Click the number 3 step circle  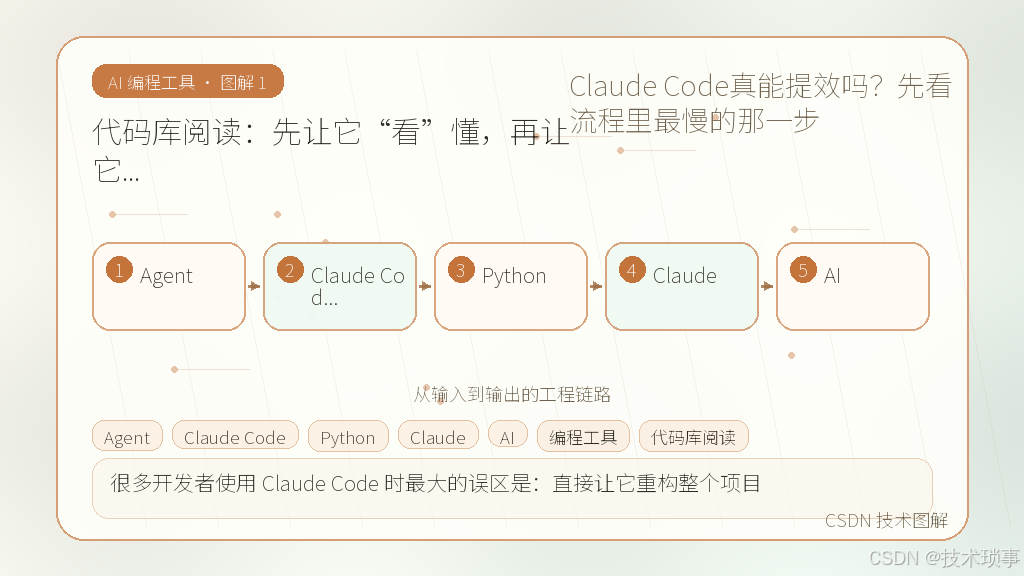pyautogui.click(x=461, y=270)
